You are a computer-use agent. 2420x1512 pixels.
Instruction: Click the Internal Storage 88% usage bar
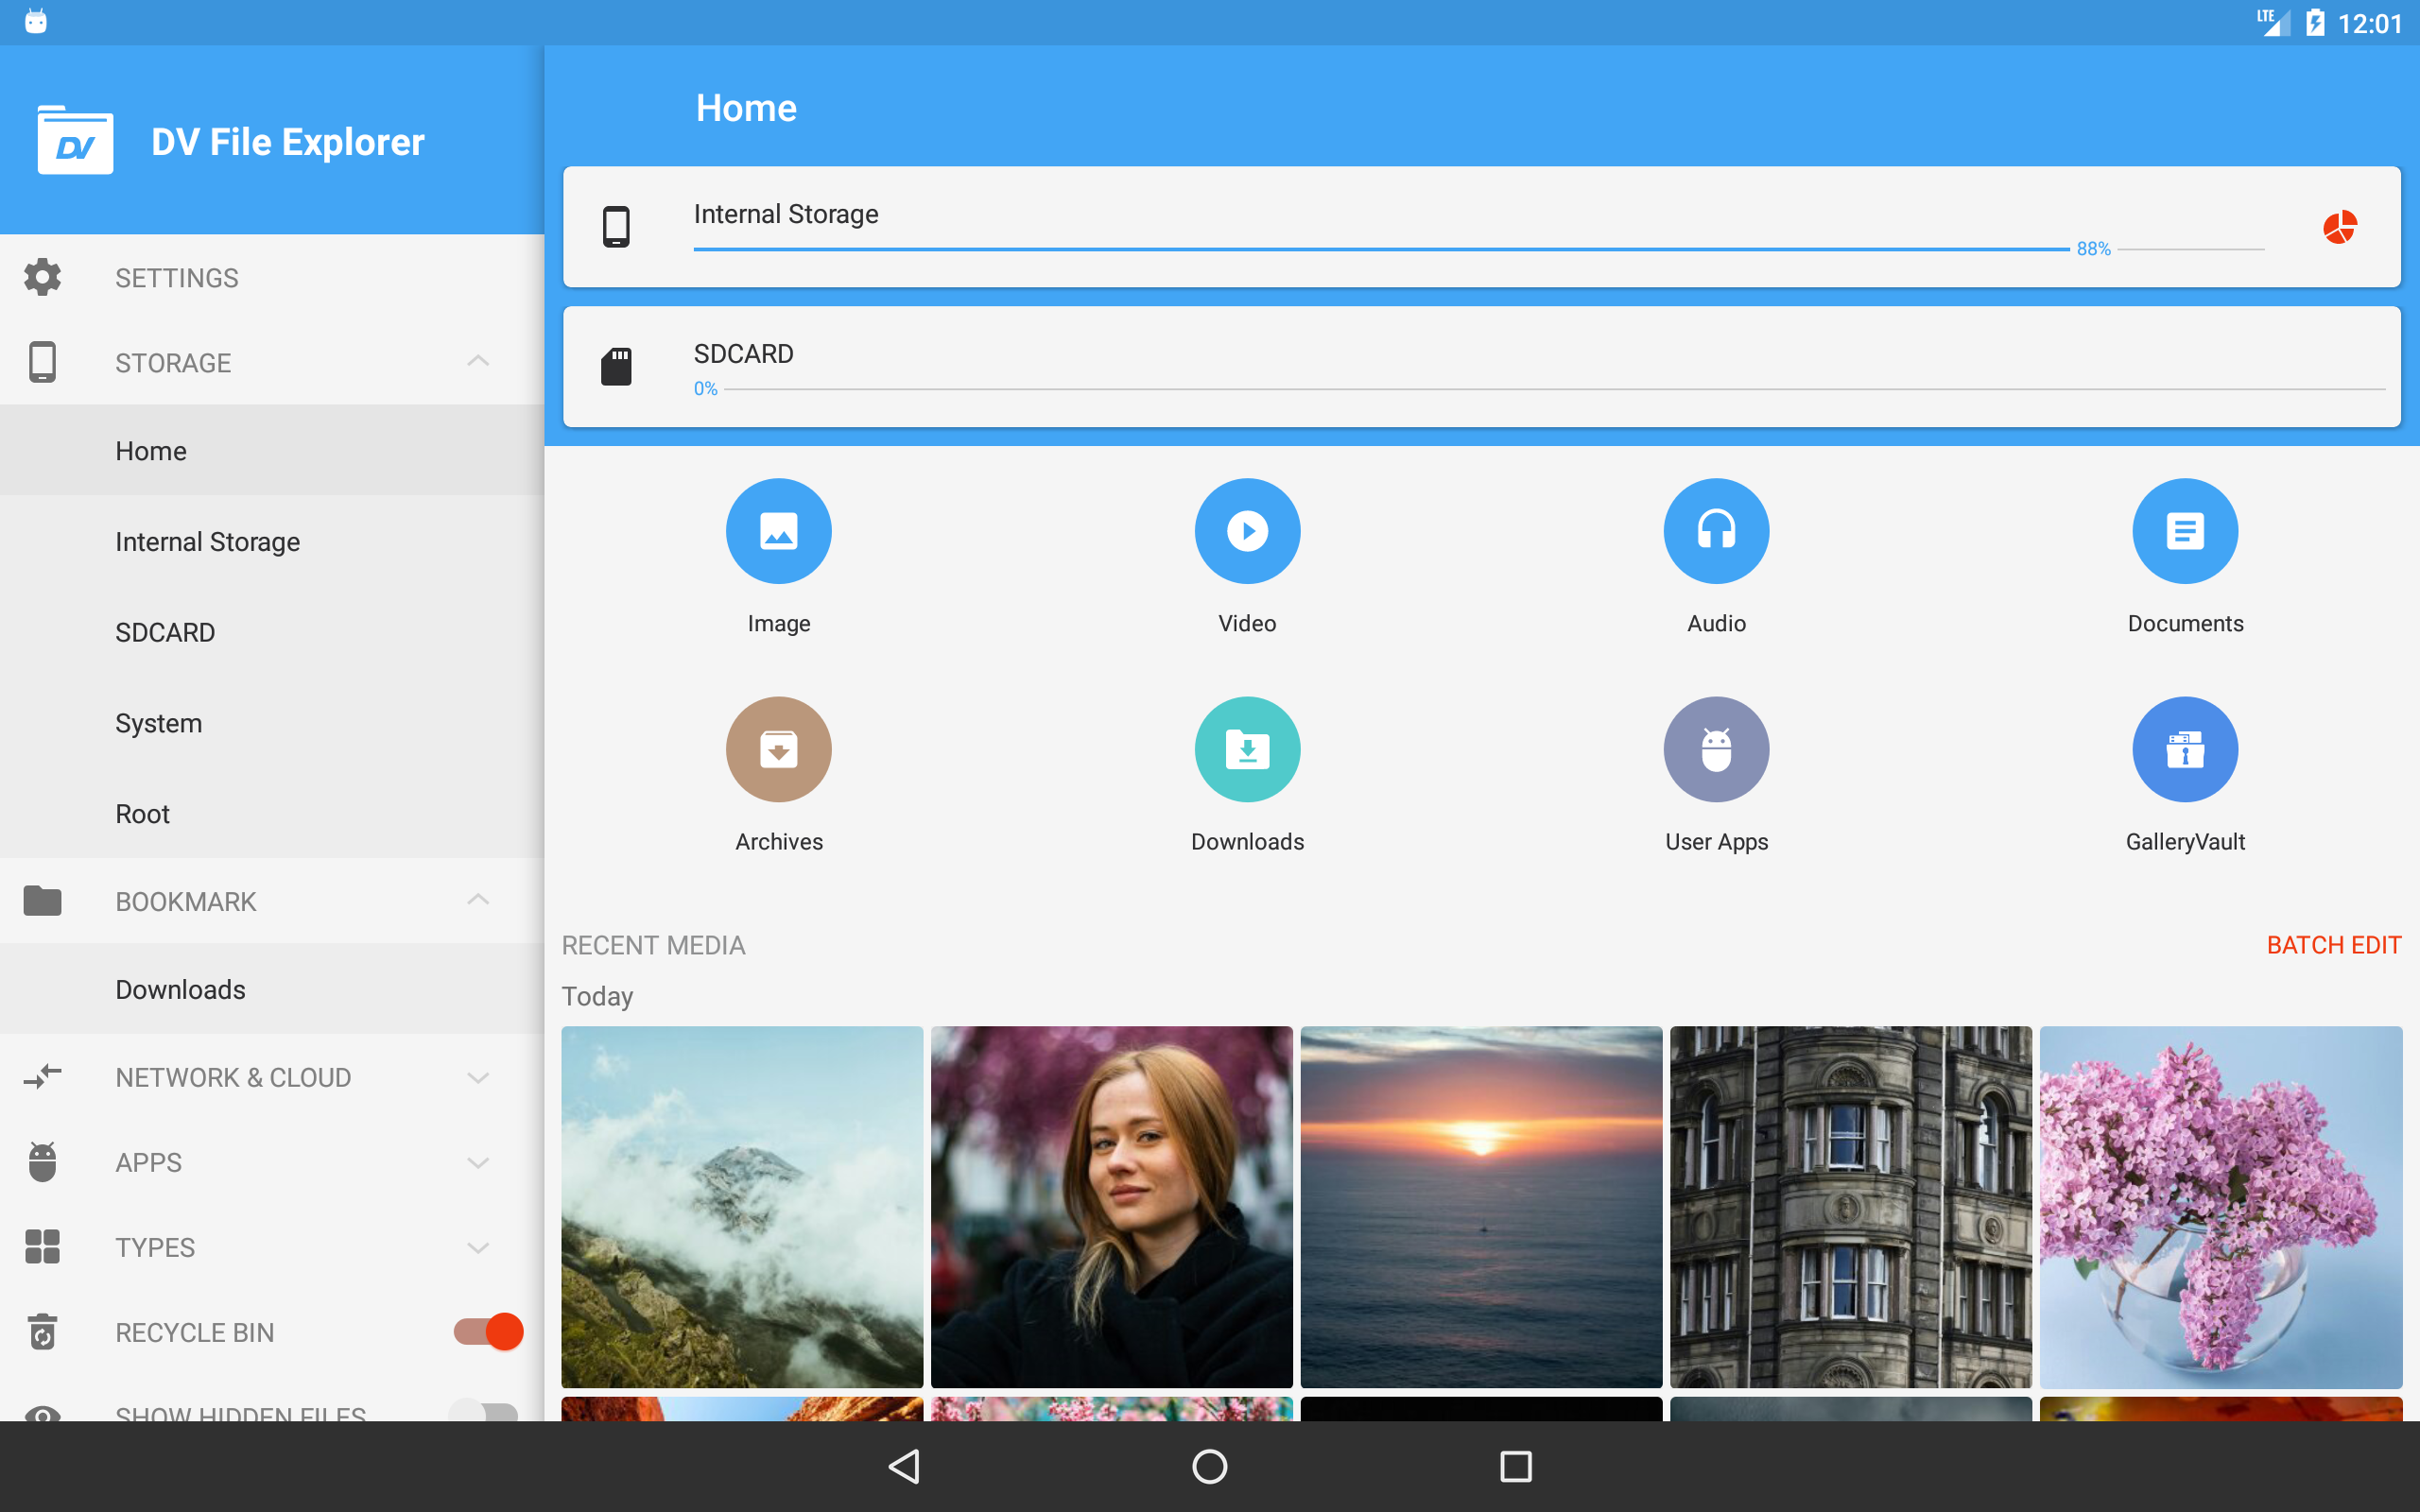(1478, 248)
